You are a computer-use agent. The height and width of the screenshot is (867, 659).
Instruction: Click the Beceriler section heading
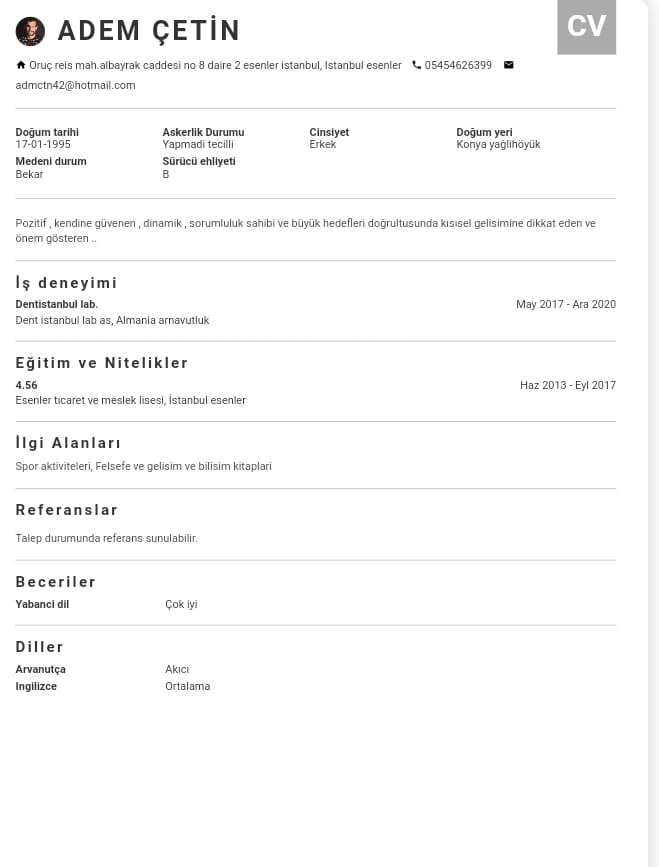56,582
